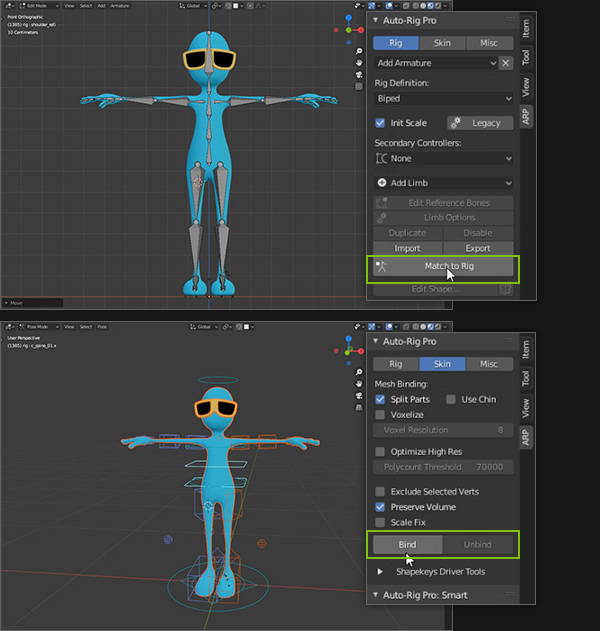Screen dimensions: 600x631
Task: Open Secondary Controllers None dropdown
Action: [x=443, y=158]
